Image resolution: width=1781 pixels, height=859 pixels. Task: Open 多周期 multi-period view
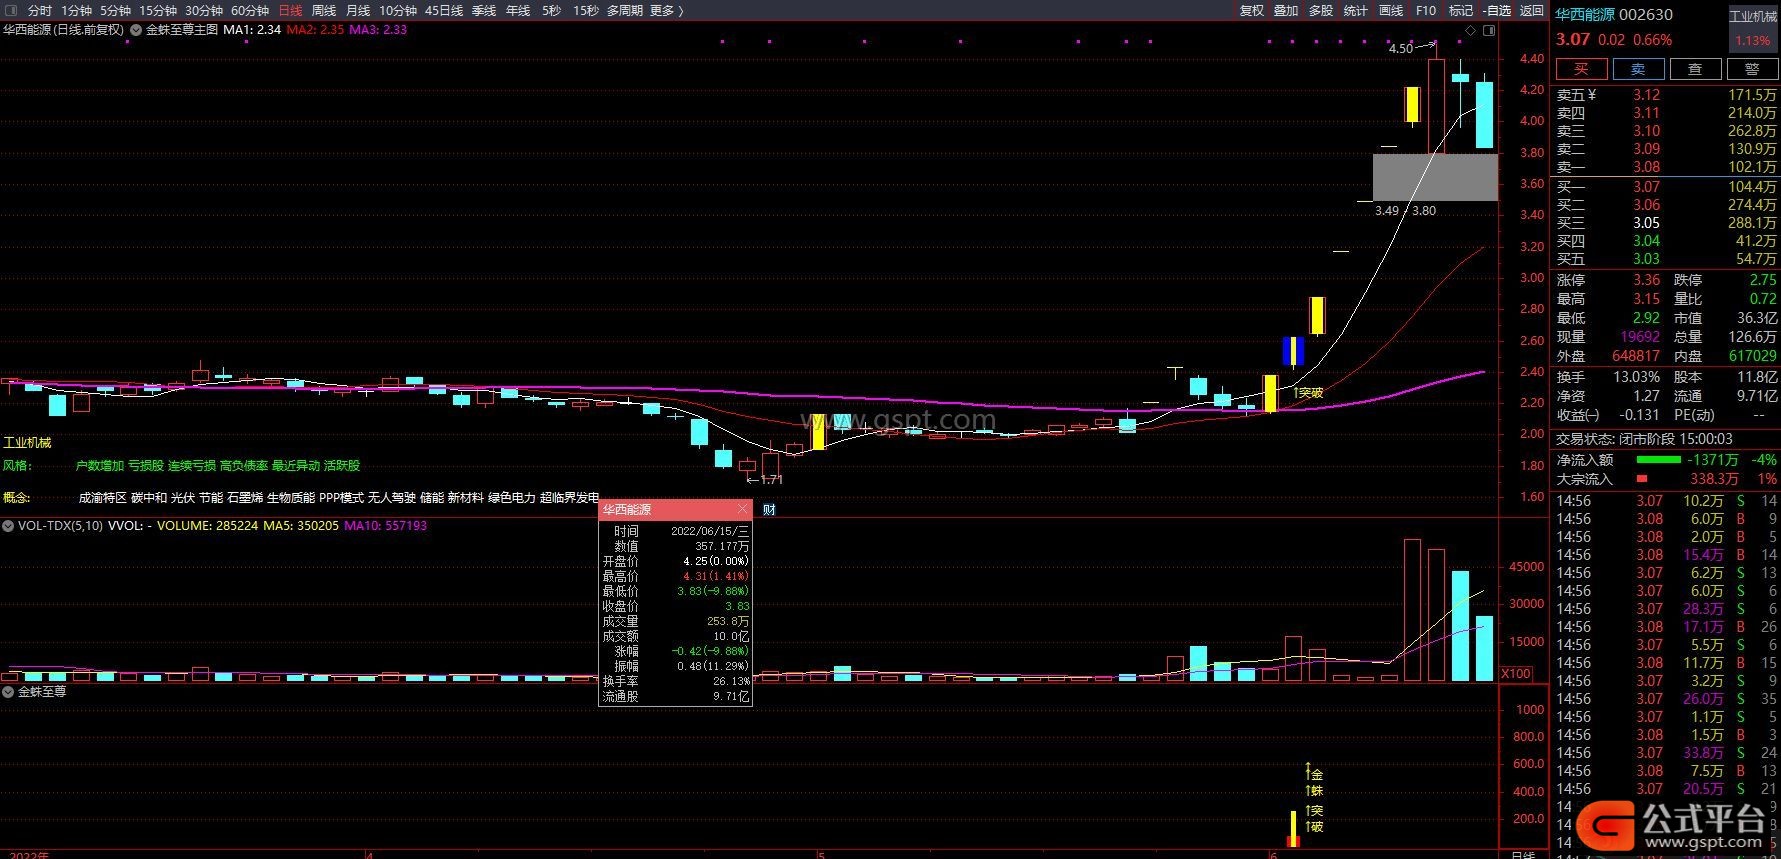pyautogui.click(x=625, y=10)
